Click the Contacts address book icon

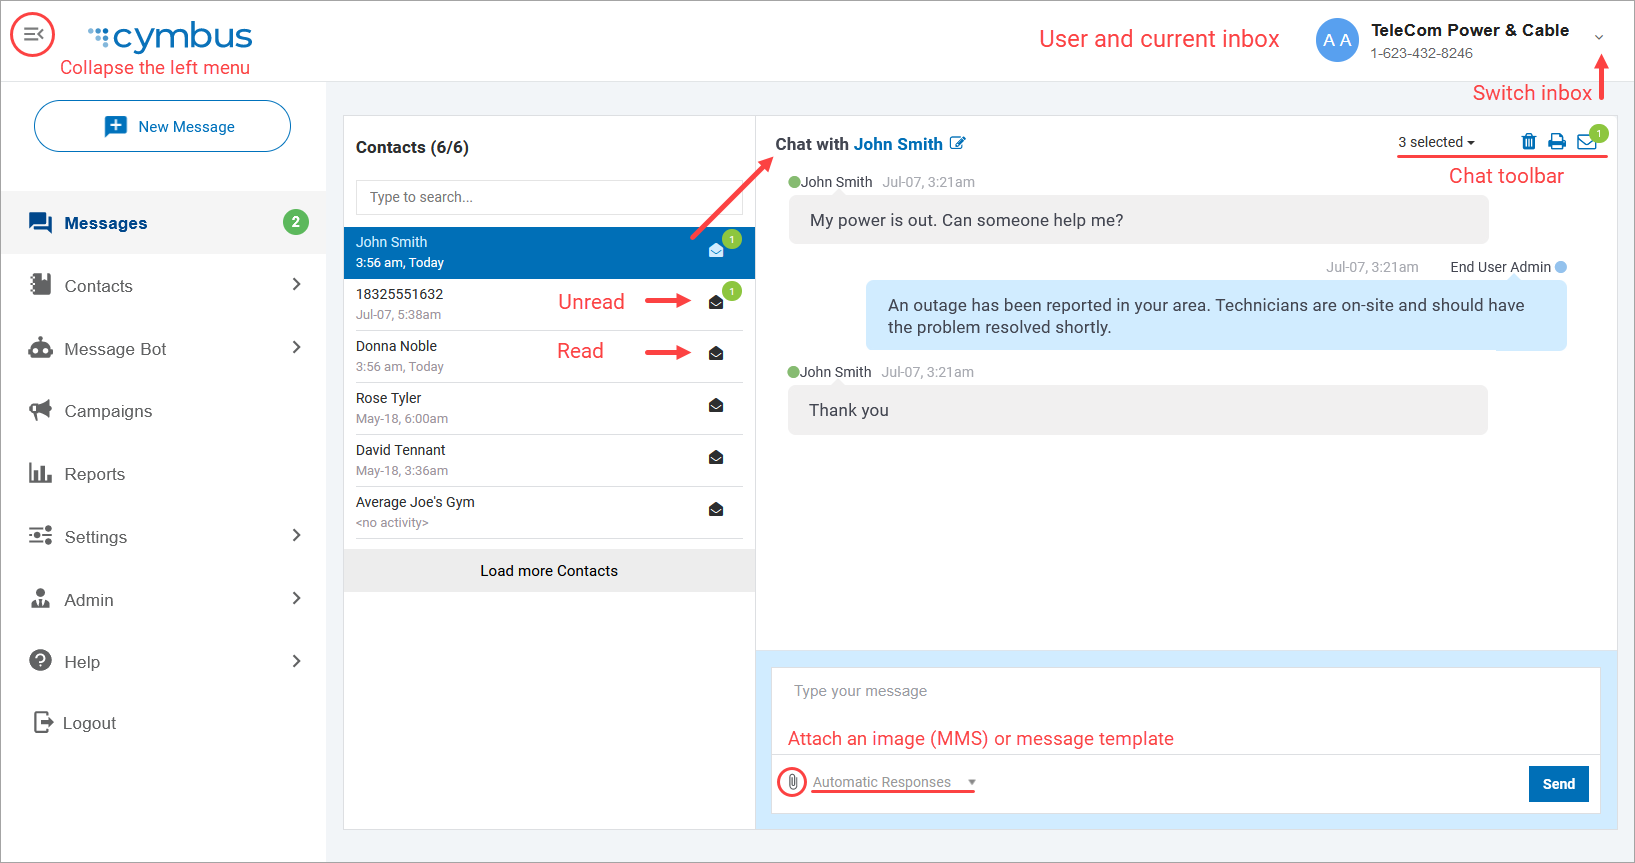(40, 285)
